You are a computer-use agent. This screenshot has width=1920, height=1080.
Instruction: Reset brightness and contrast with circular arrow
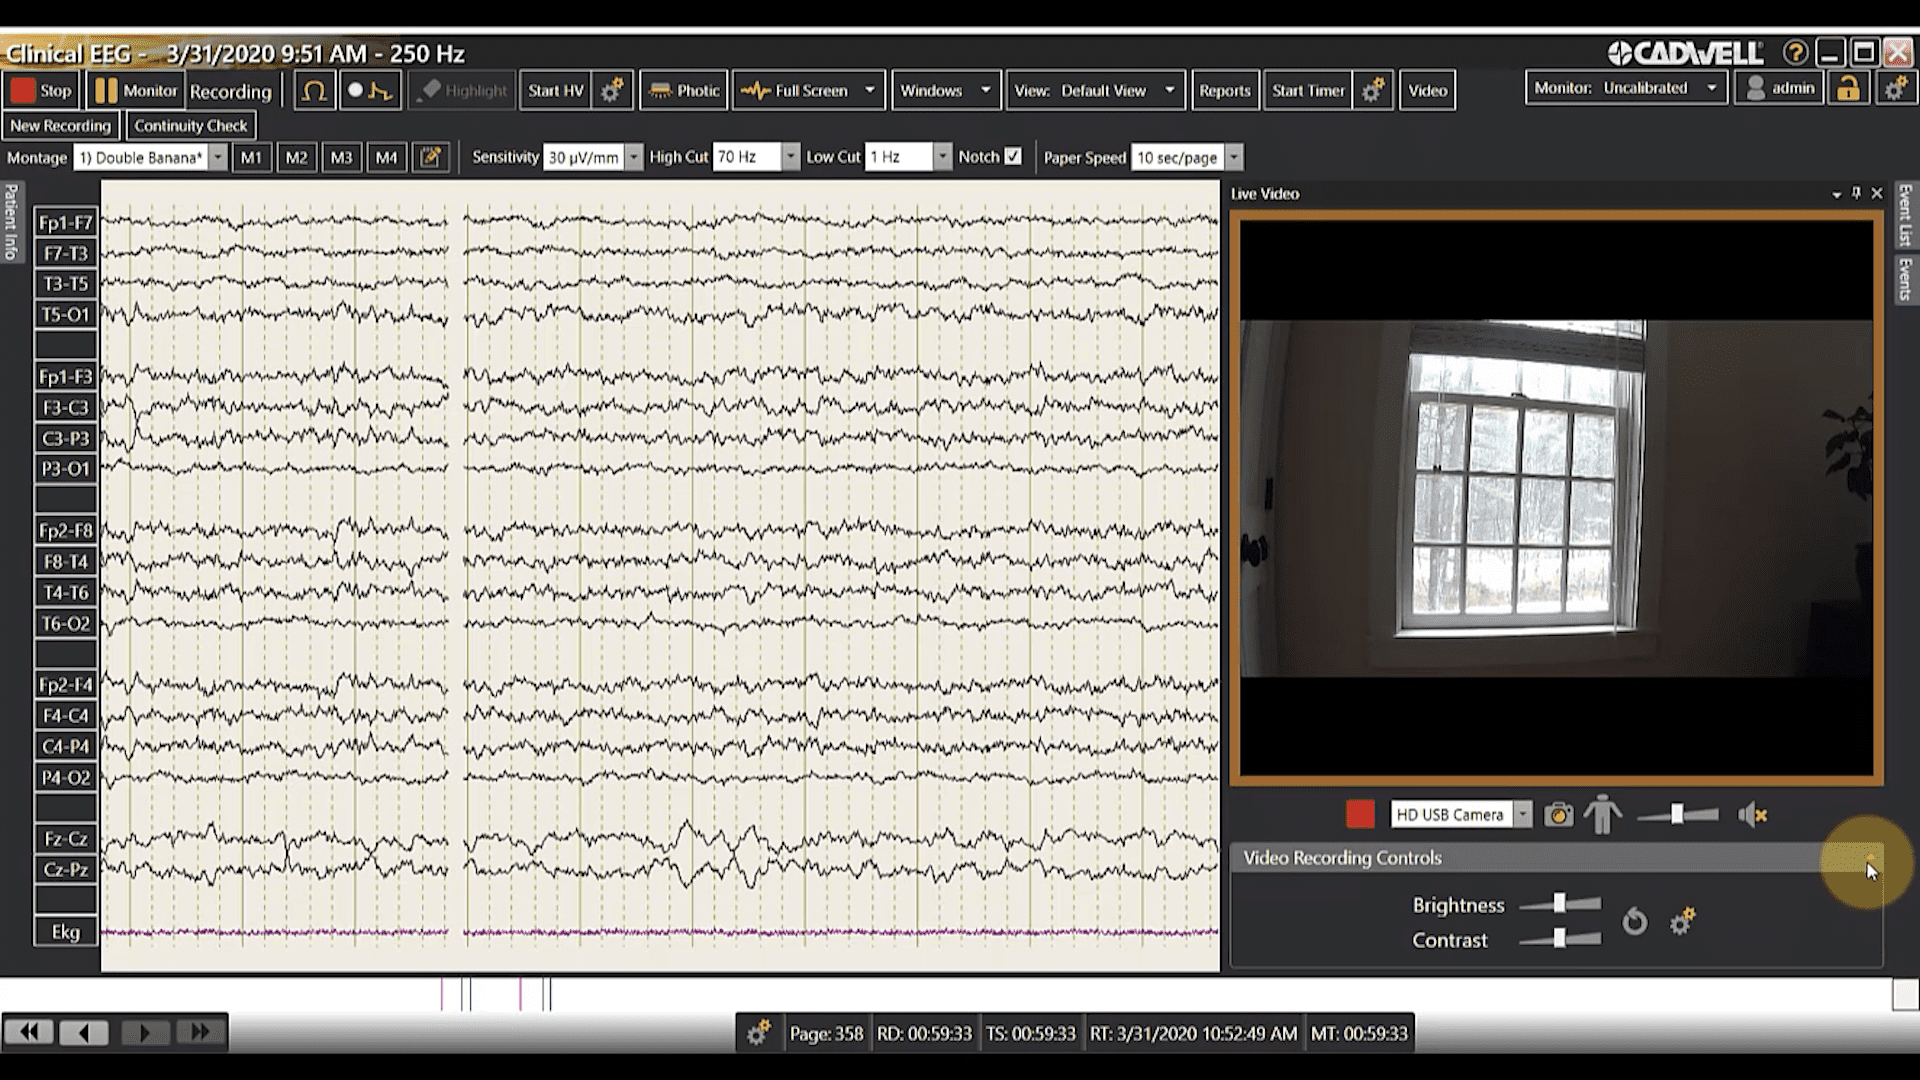(x=1634, y=921)
